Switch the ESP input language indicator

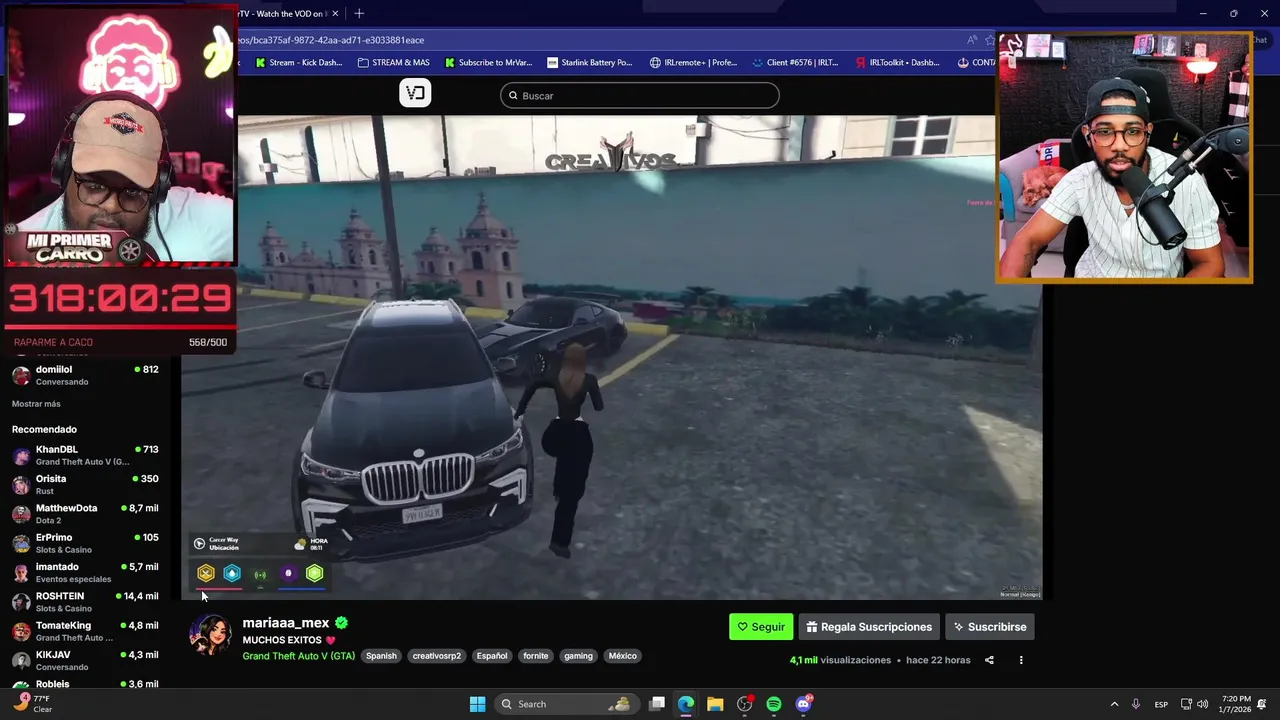click(1161, 704)
